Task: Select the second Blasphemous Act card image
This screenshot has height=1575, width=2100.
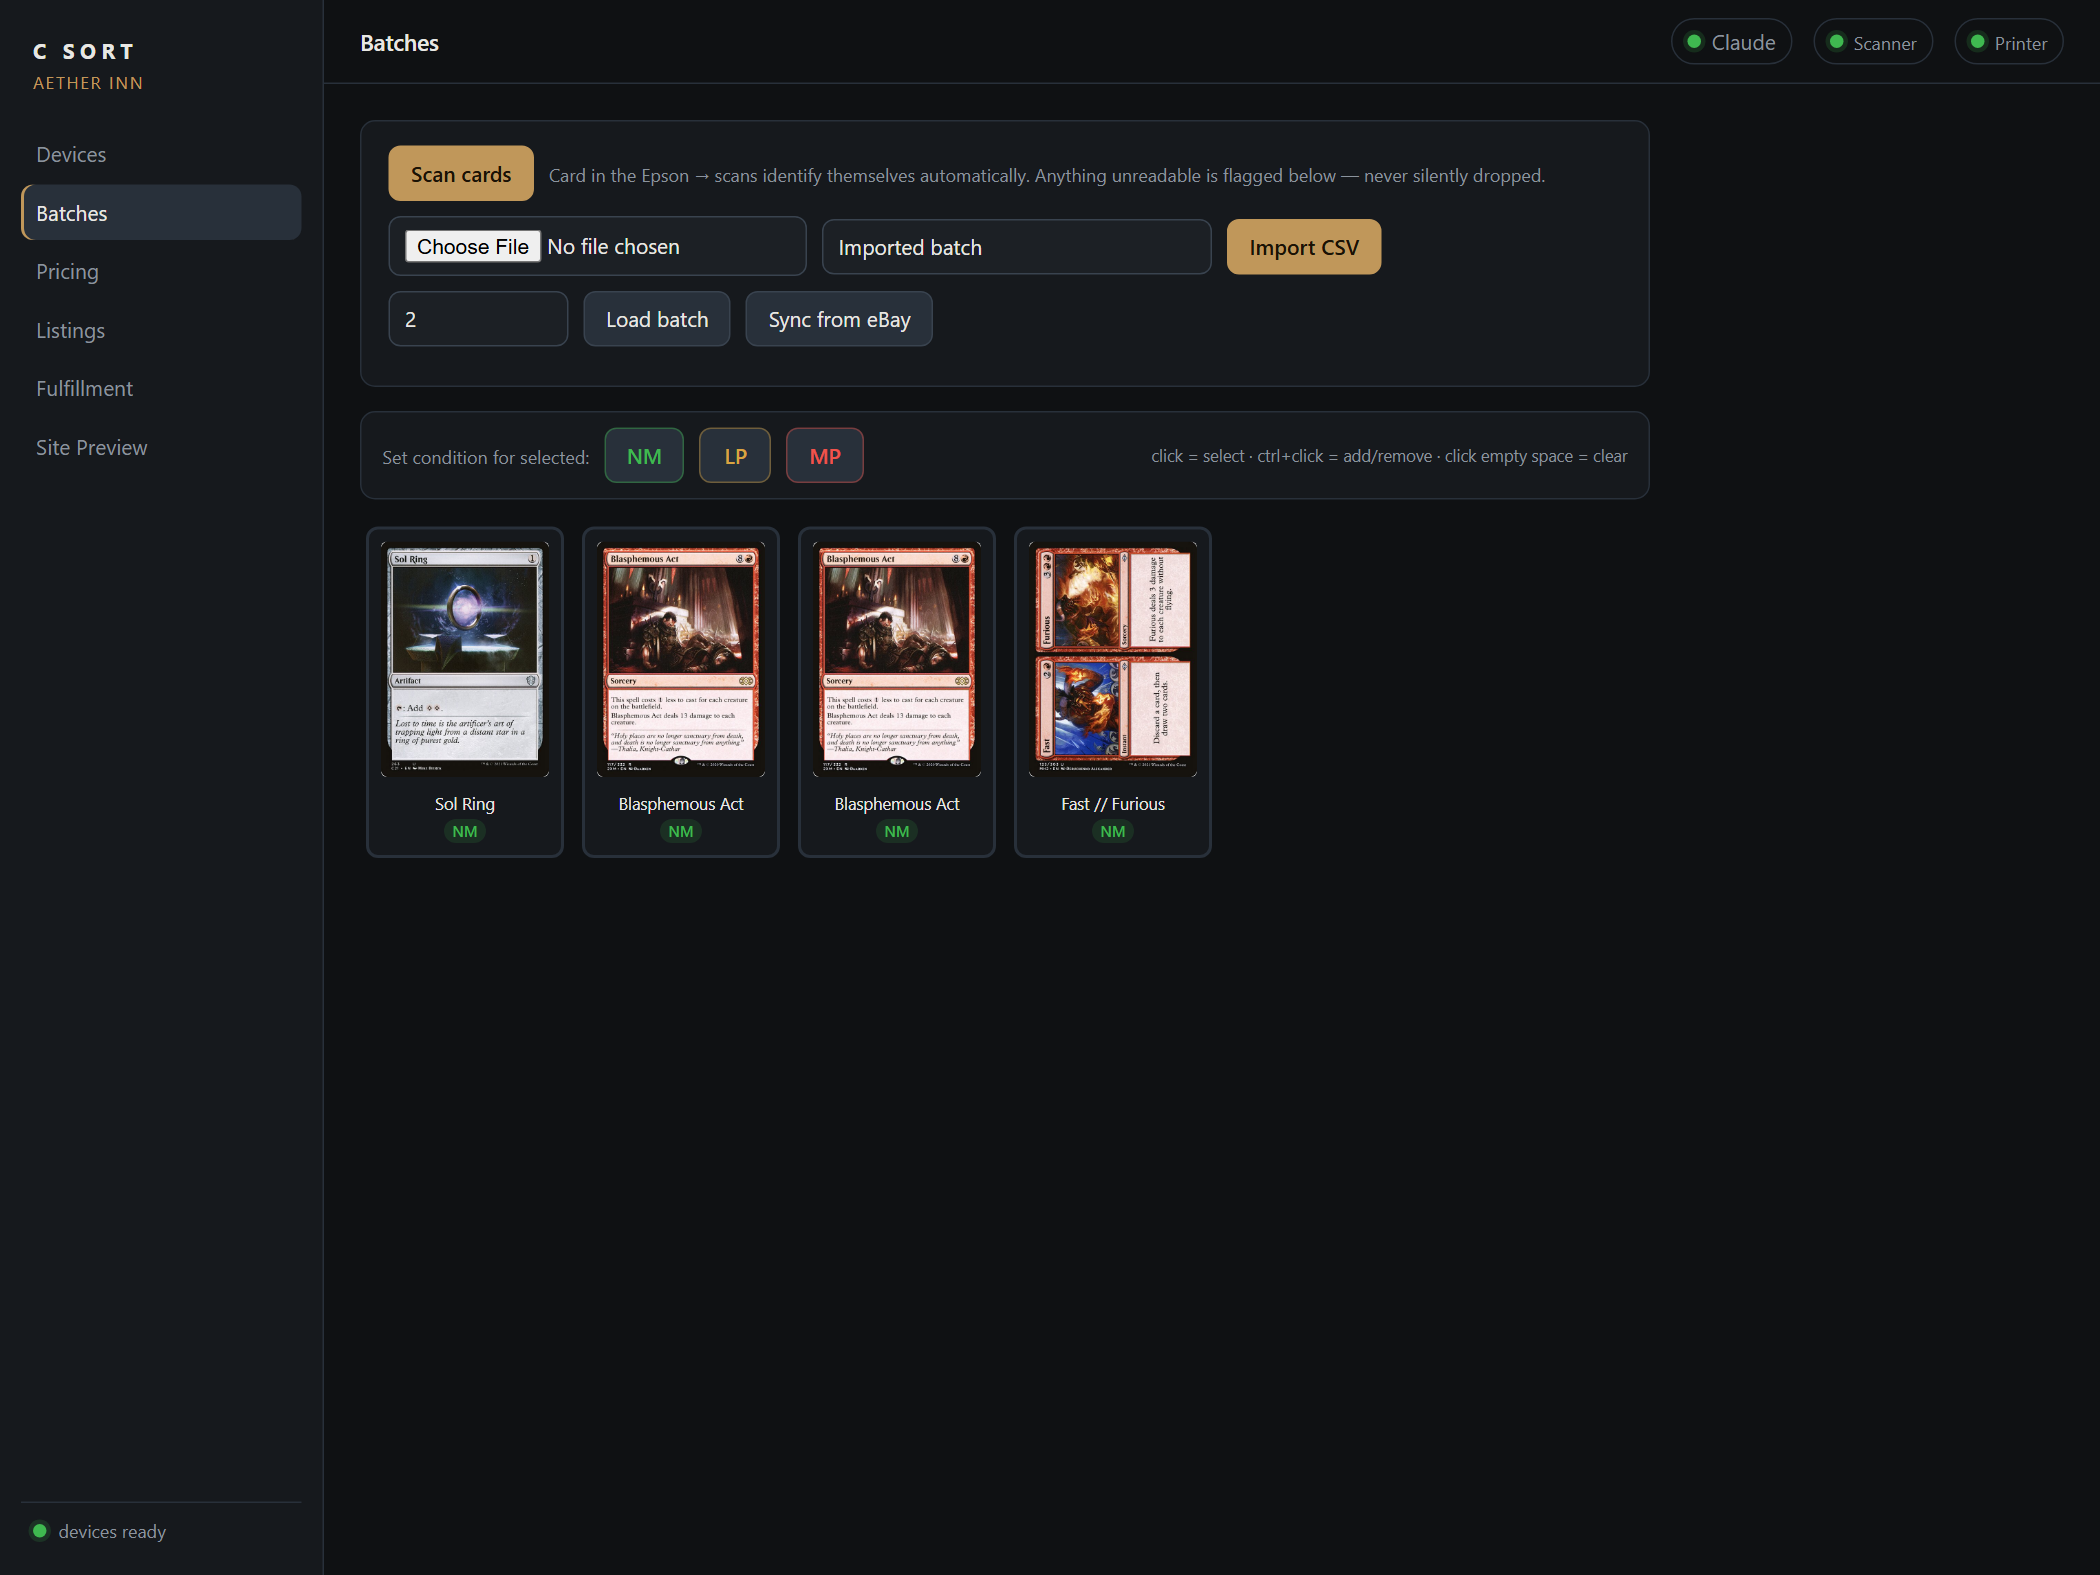Action: pyautogui.click(x=897, y=660)
